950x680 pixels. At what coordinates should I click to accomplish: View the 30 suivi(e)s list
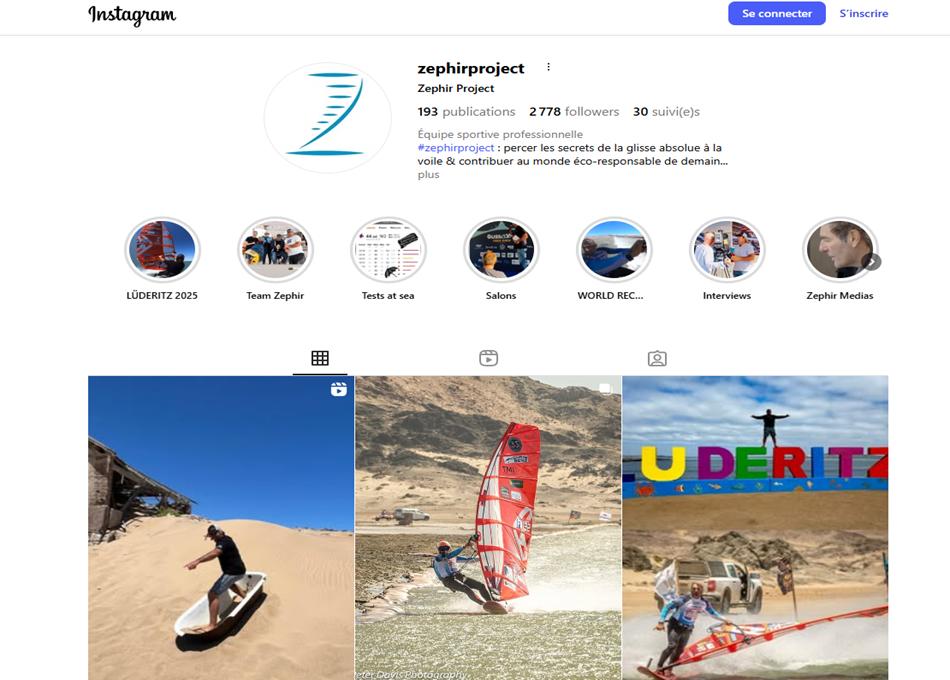click(x=666, y=112)
